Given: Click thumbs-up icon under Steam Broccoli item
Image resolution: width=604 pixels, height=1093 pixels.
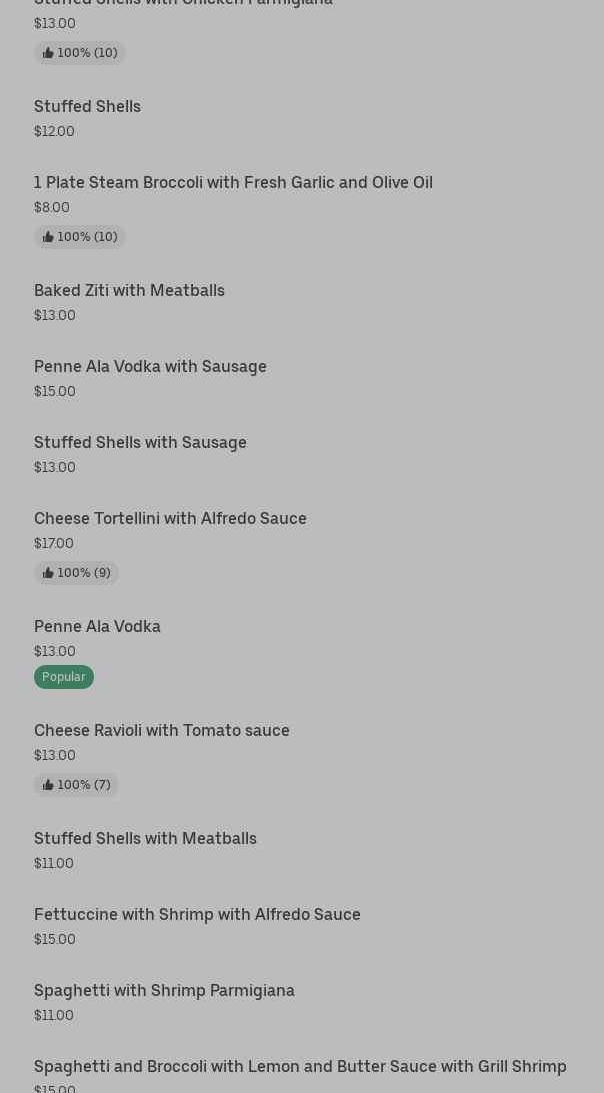Looking at the screenshot, I should 48,237.
